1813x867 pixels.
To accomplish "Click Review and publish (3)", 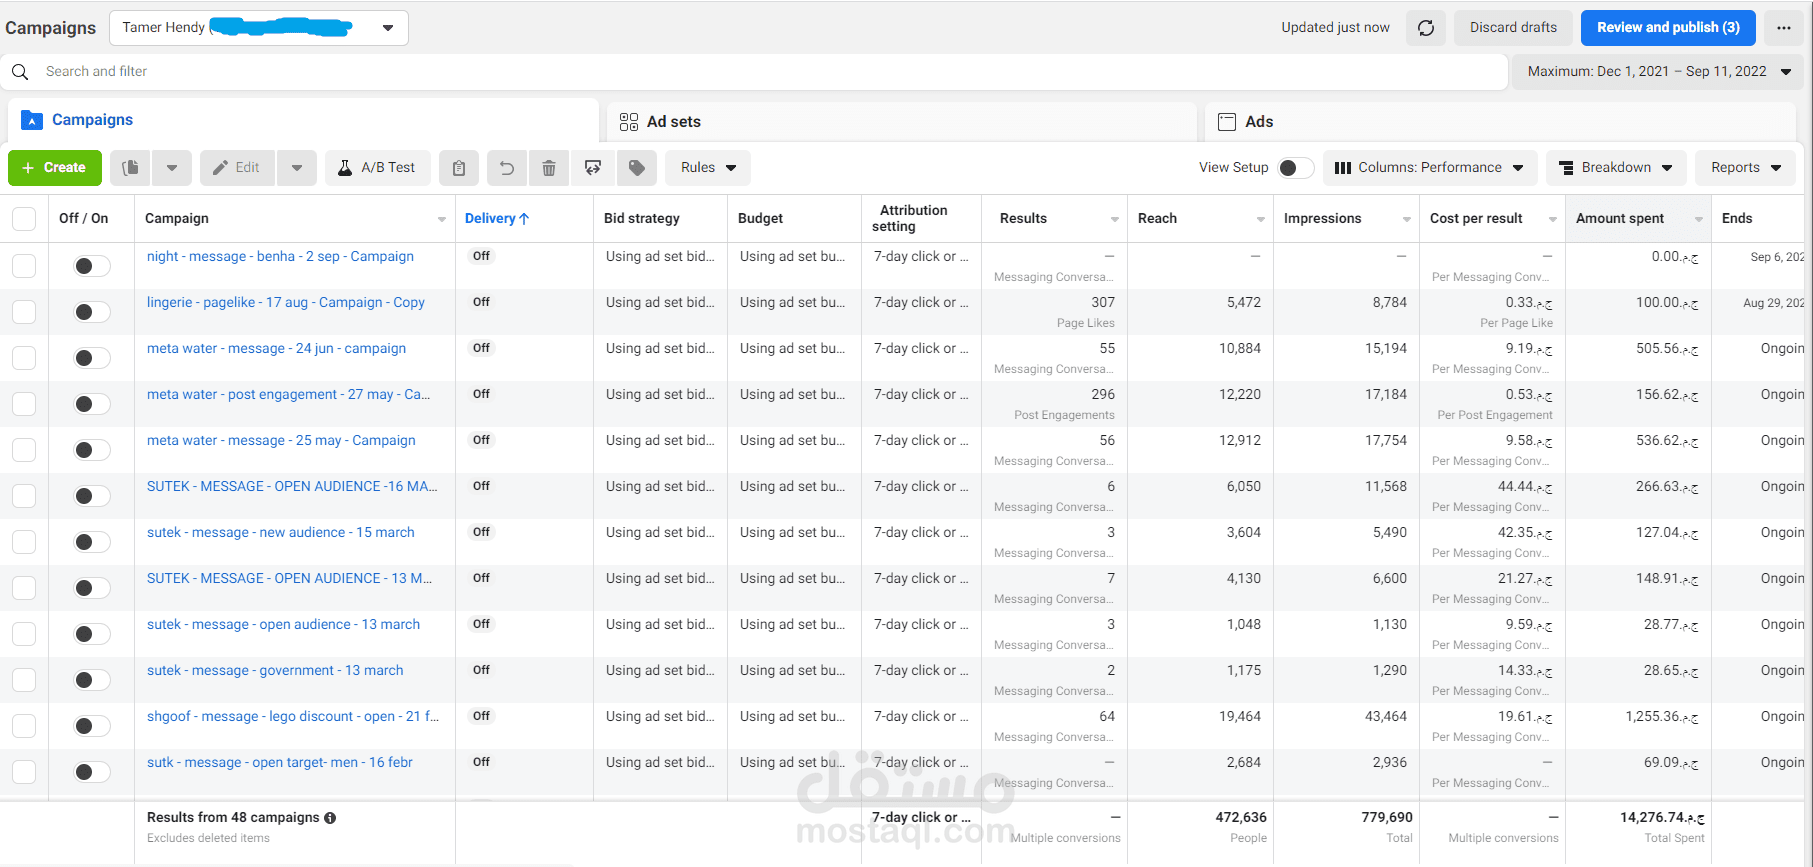I will point(1668,28).
